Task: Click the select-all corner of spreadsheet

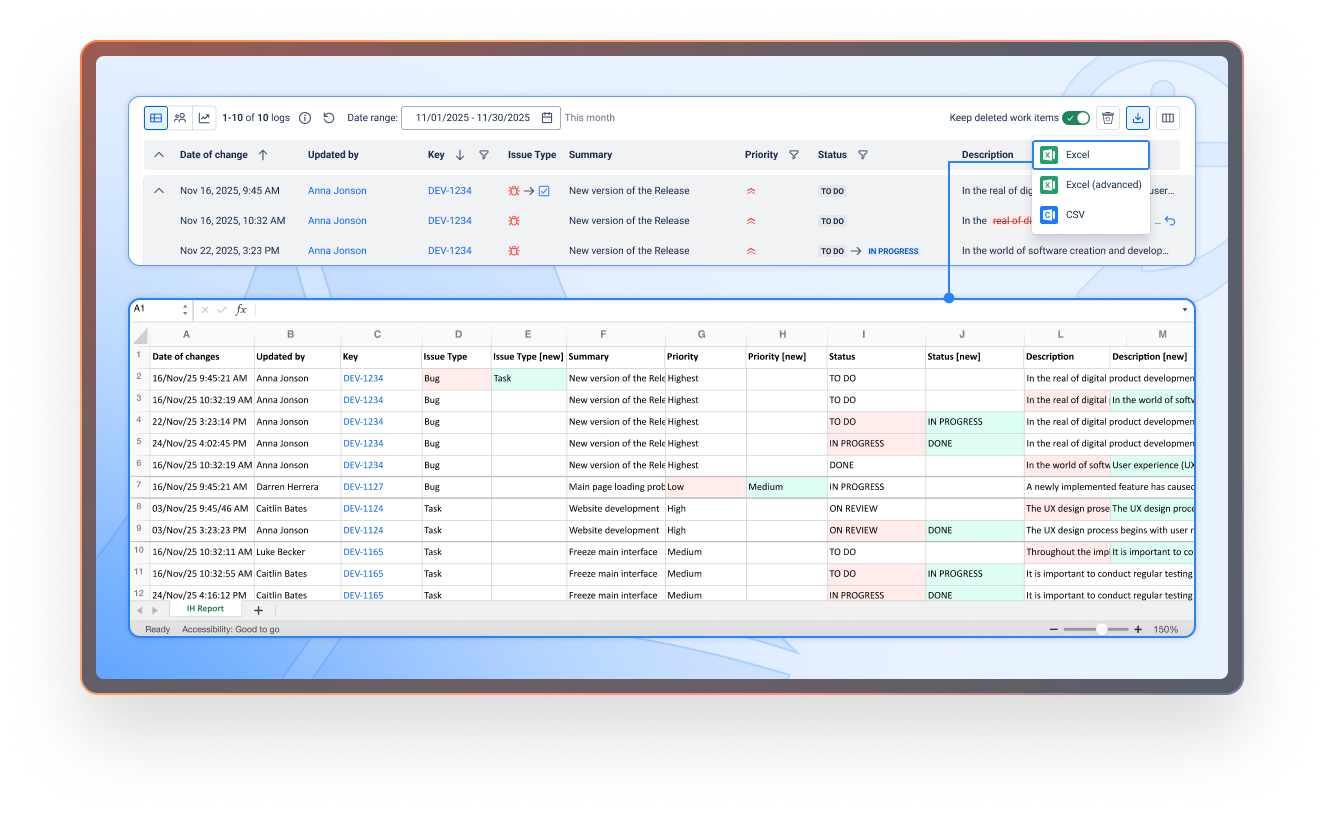Action: (141, 335)
